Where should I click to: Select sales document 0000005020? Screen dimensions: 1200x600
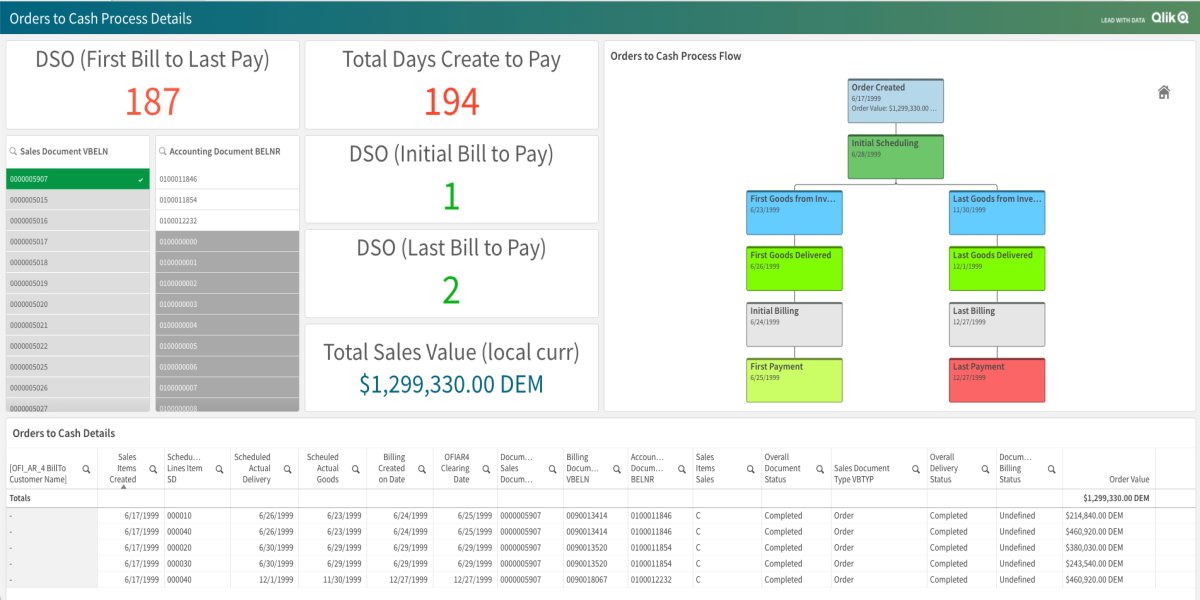click(78, 304)
